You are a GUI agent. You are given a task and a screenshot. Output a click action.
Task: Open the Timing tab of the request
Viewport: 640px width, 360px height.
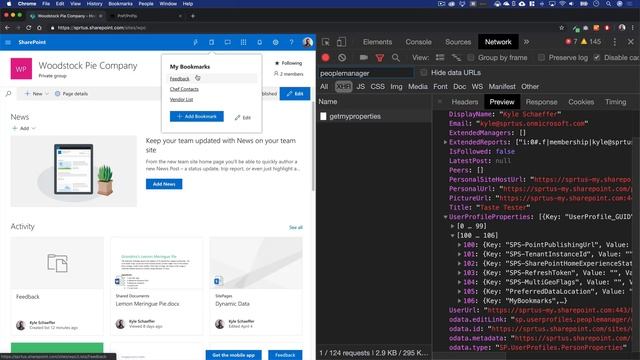point(615,102)
